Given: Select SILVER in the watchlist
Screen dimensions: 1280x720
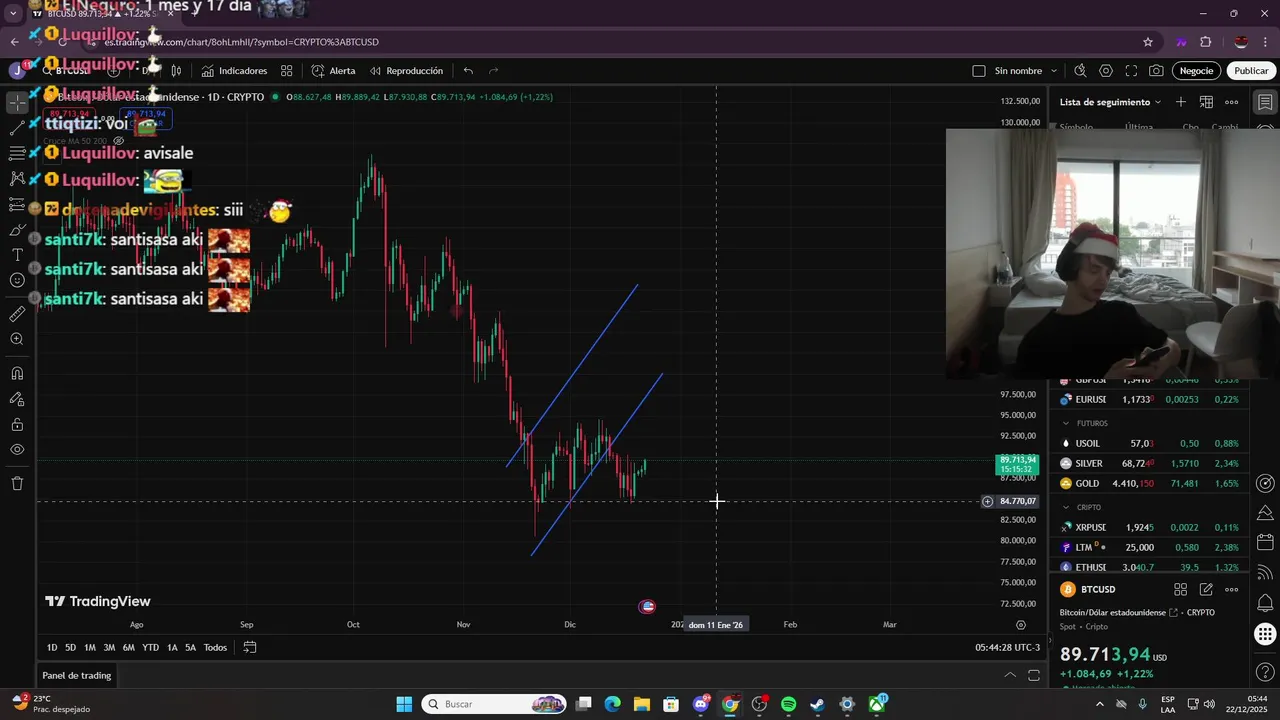Looking at the screenshot, I should coord(1149,463).
